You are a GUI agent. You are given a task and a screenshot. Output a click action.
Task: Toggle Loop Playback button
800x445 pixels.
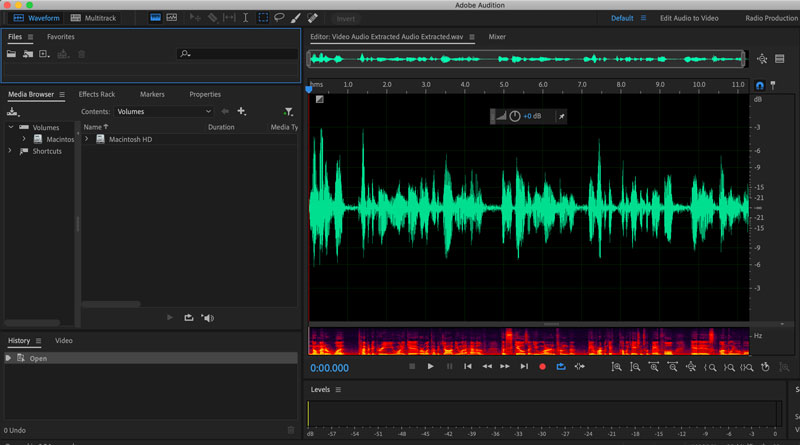[561, 366]
